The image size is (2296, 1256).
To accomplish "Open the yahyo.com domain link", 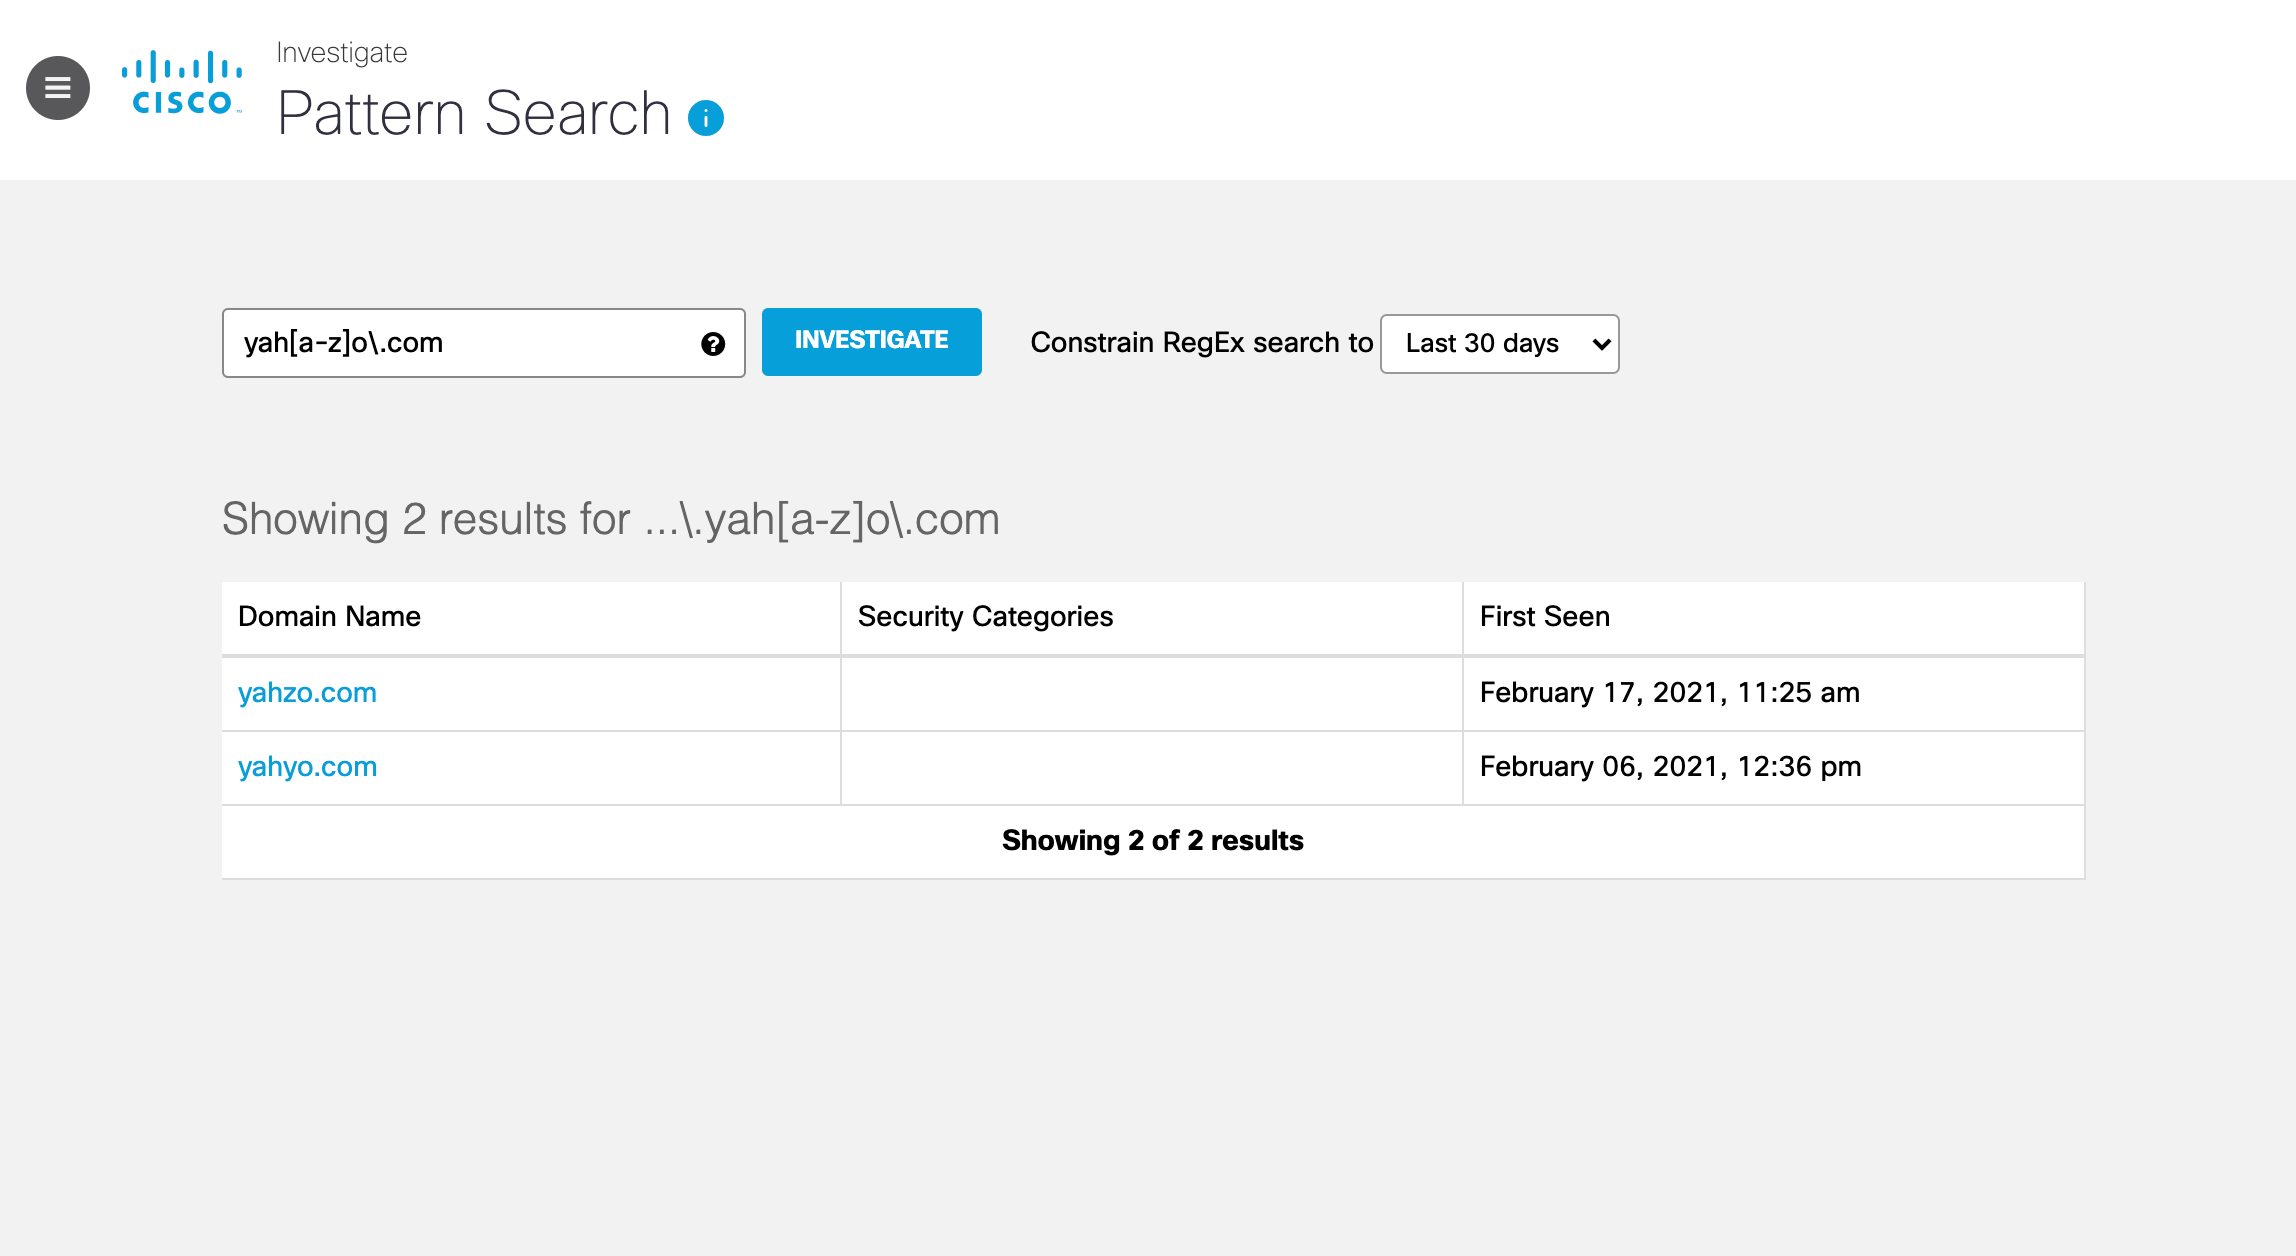I will pos(307,766).
